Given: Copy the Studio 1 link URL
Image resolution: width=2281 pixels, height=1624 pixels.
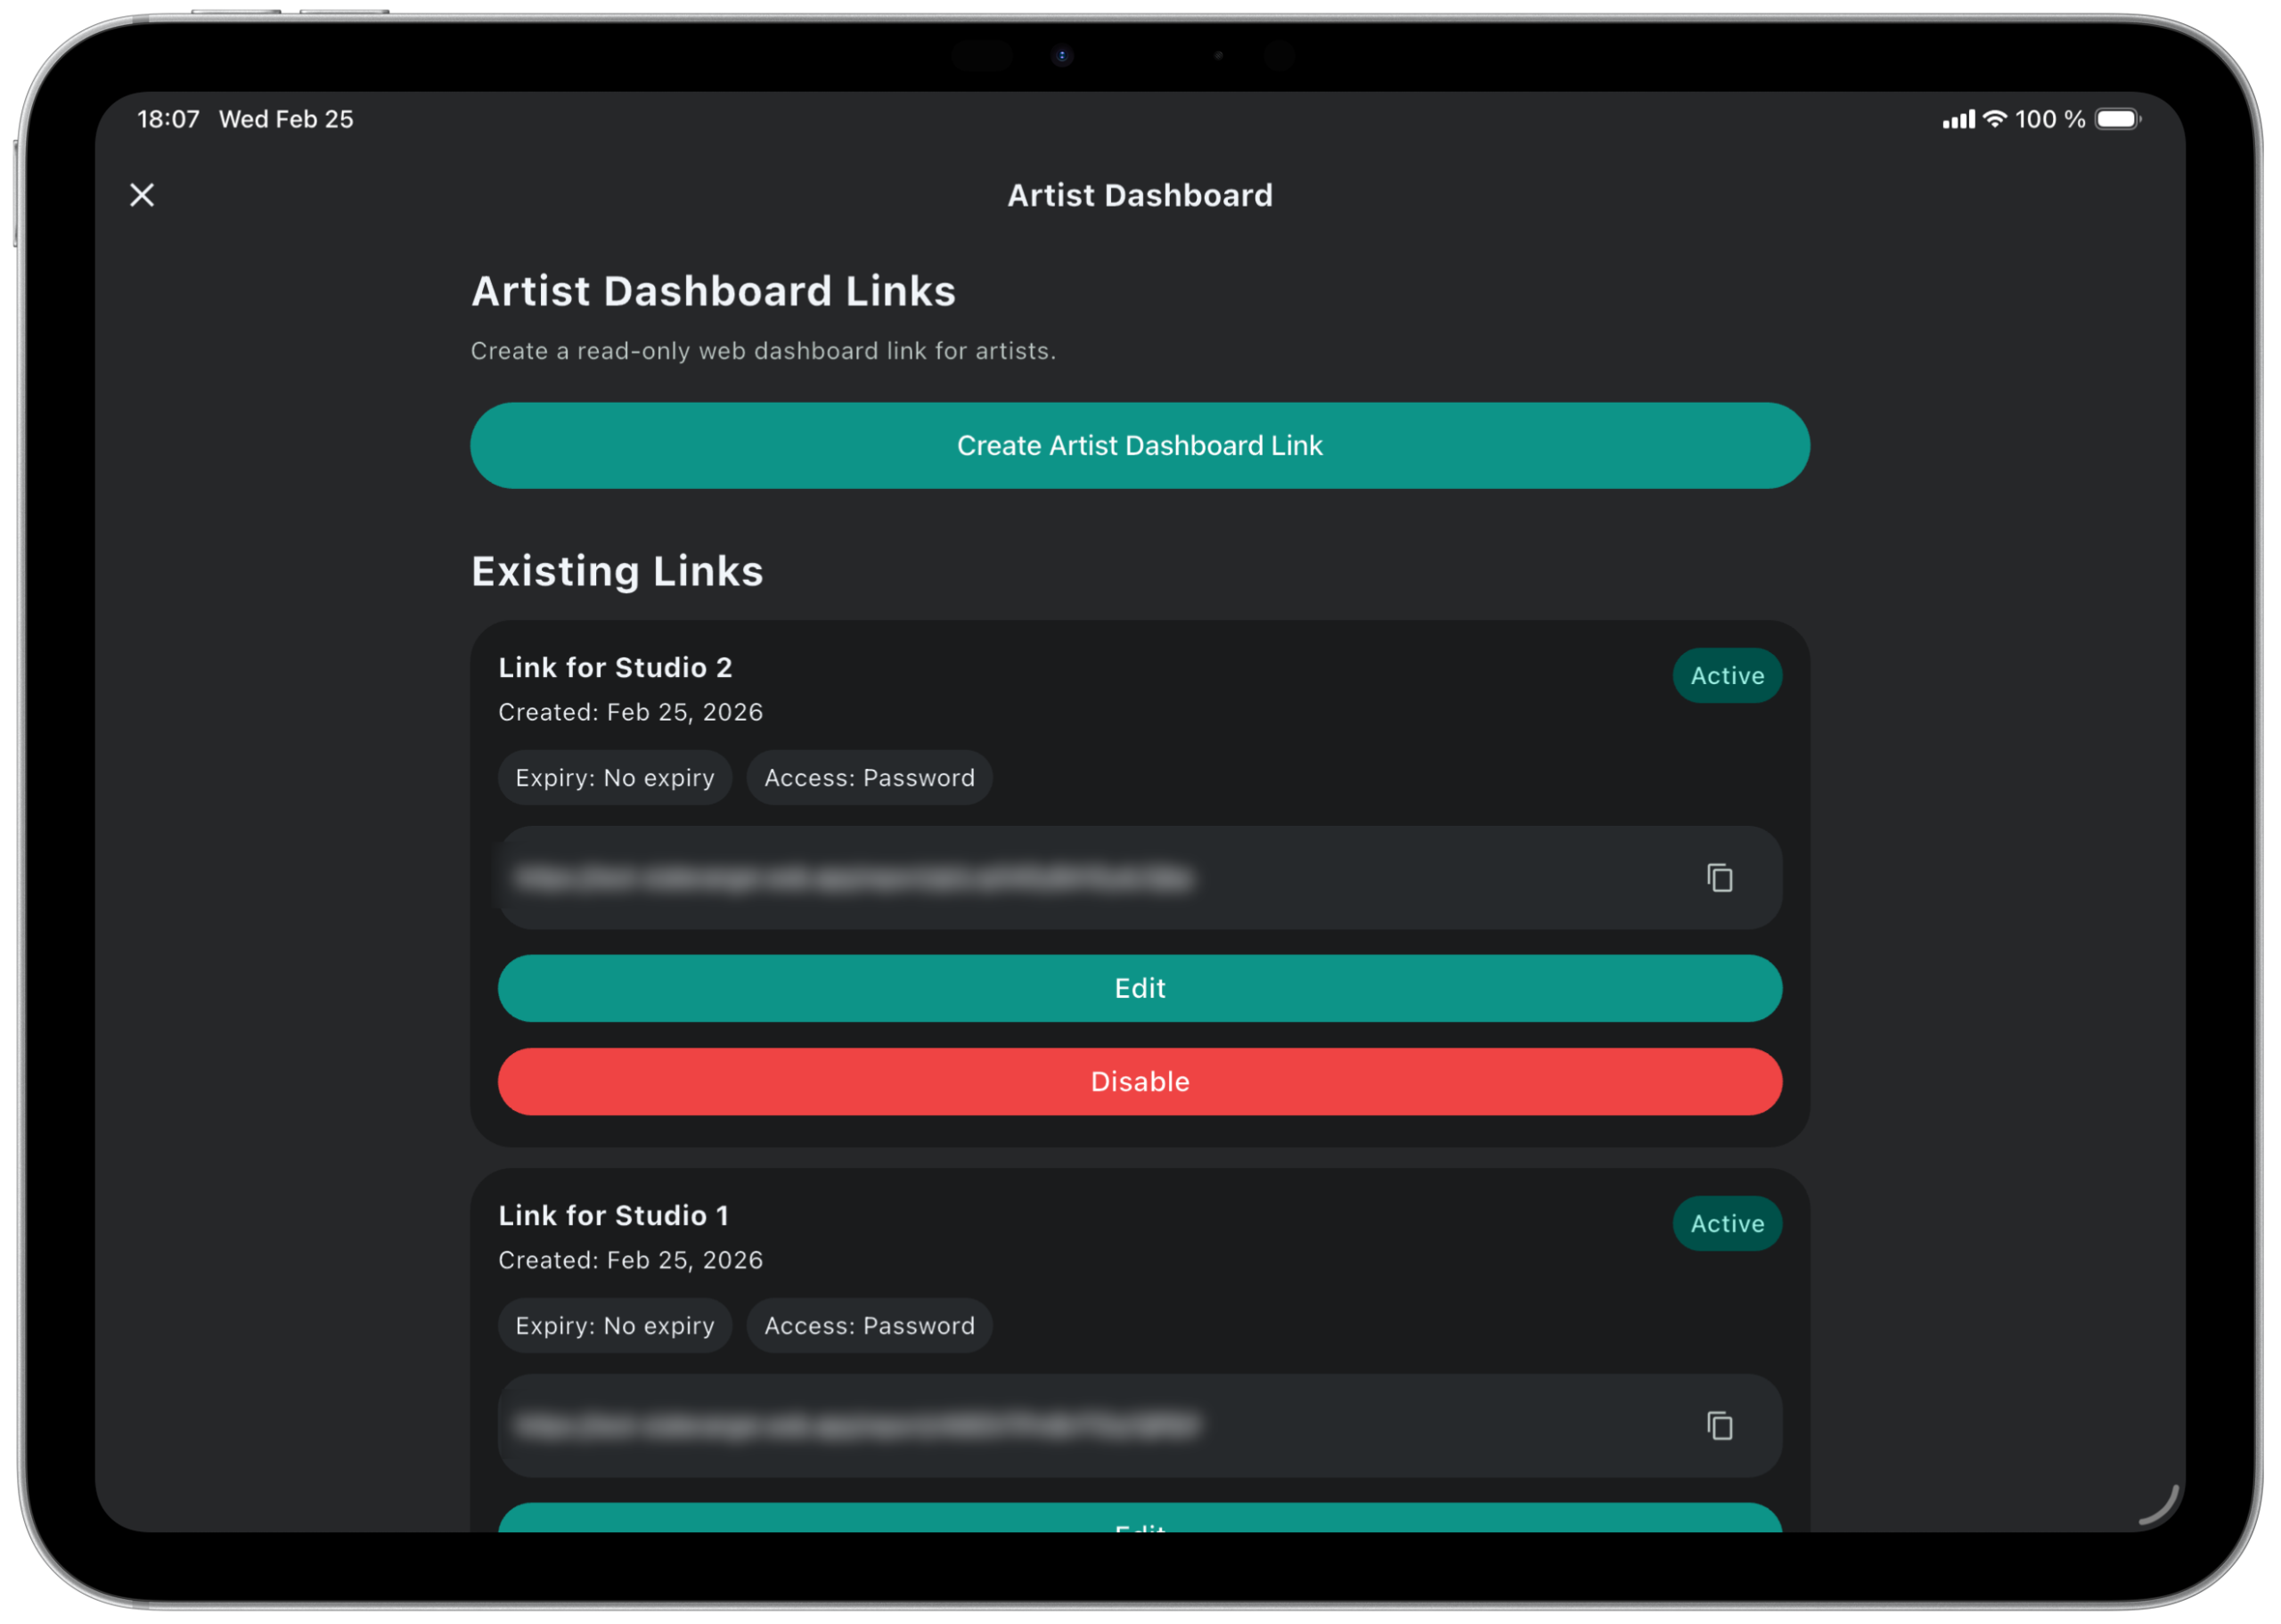Looking at the screenshot, I should pos(1719,1425).
